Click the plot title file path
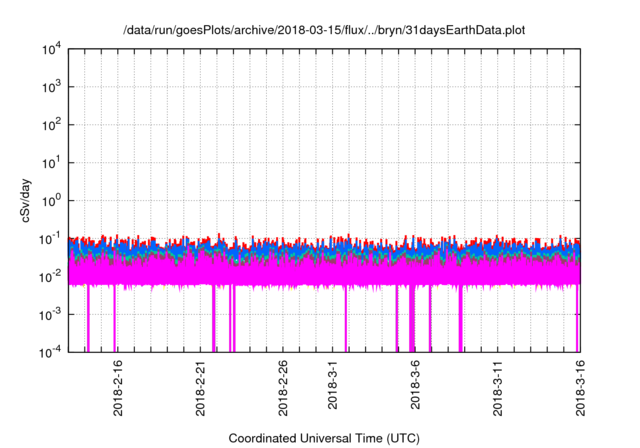640x448 pixels. coord(324,31)
